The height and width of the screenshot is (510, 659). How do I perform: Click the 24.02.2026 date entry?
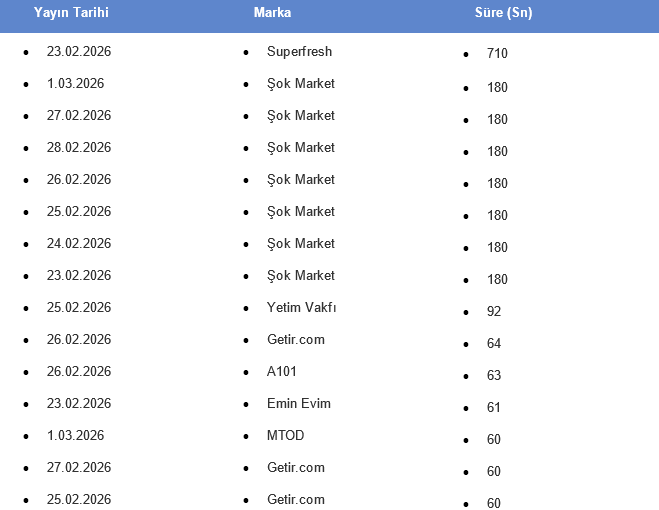click(x=79, y=243)
